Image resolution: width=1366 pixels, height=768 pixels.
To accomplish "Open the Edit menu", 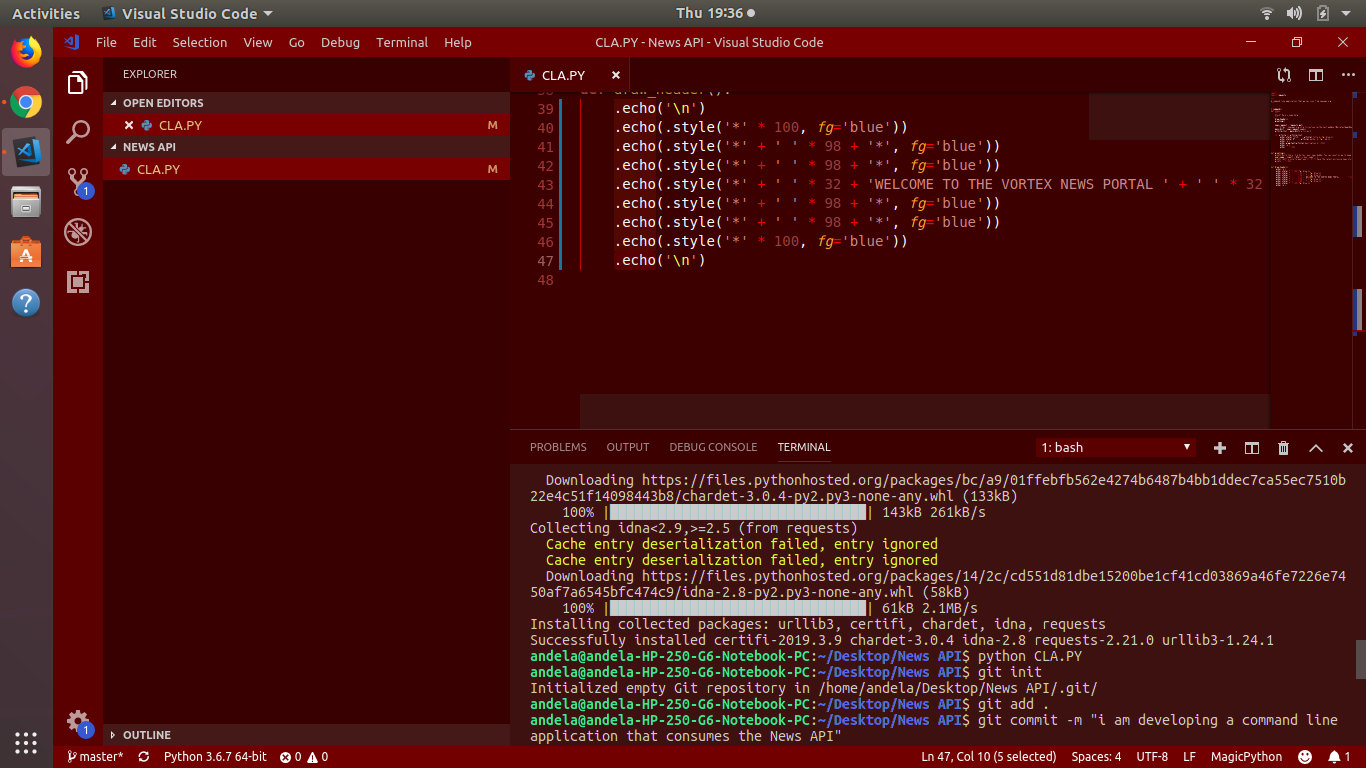I will [x=145, y=42].
